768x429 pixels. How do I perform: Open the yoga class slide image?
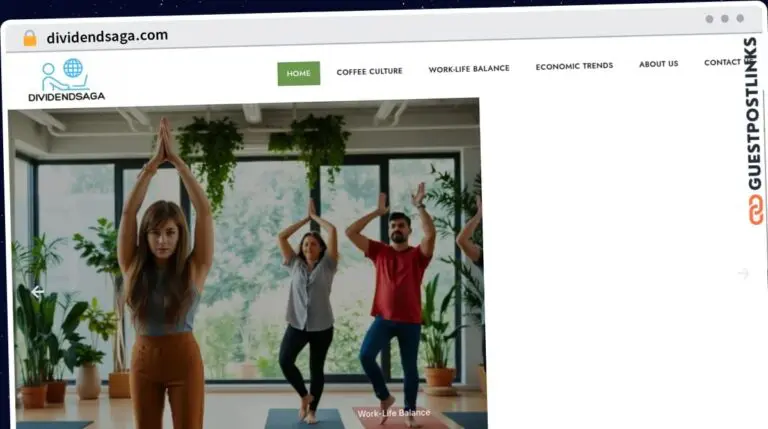(247, 264)
